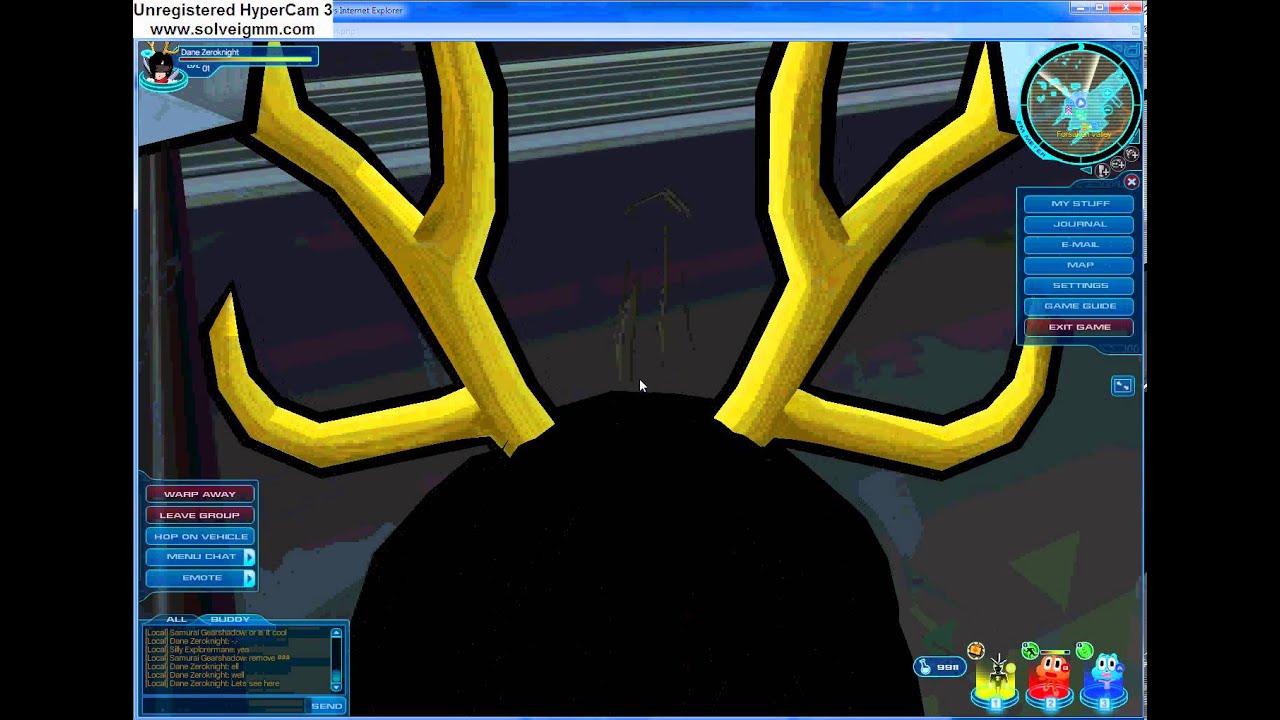
Task: Click the left icon under the minimap
Action: coord(1101,171)
